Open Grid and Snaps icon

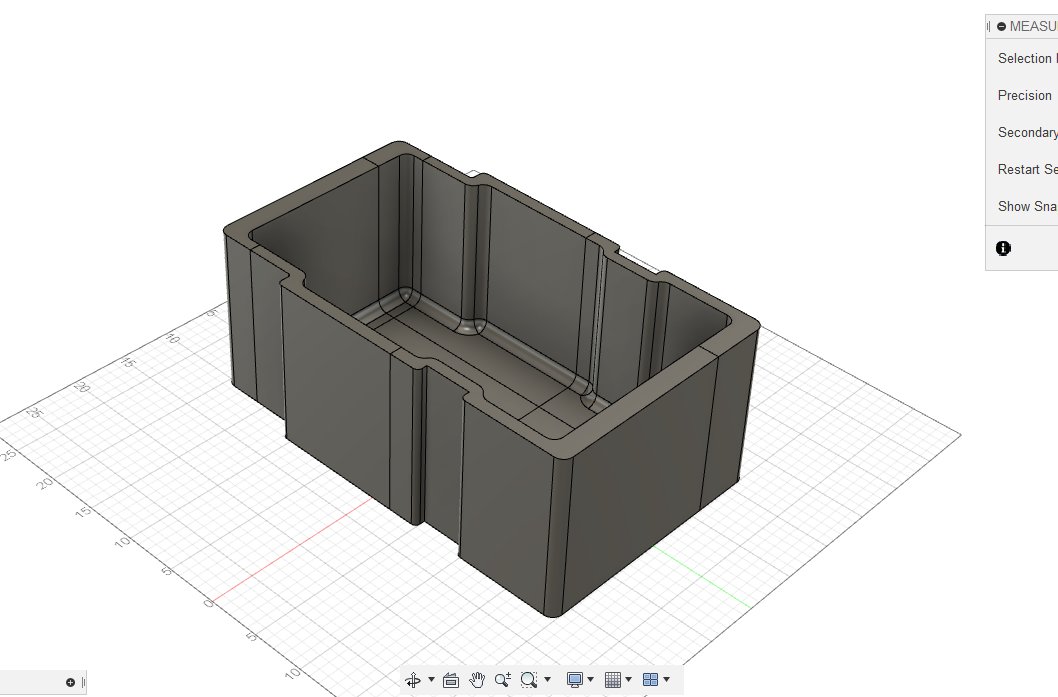[x=613, y=680]
